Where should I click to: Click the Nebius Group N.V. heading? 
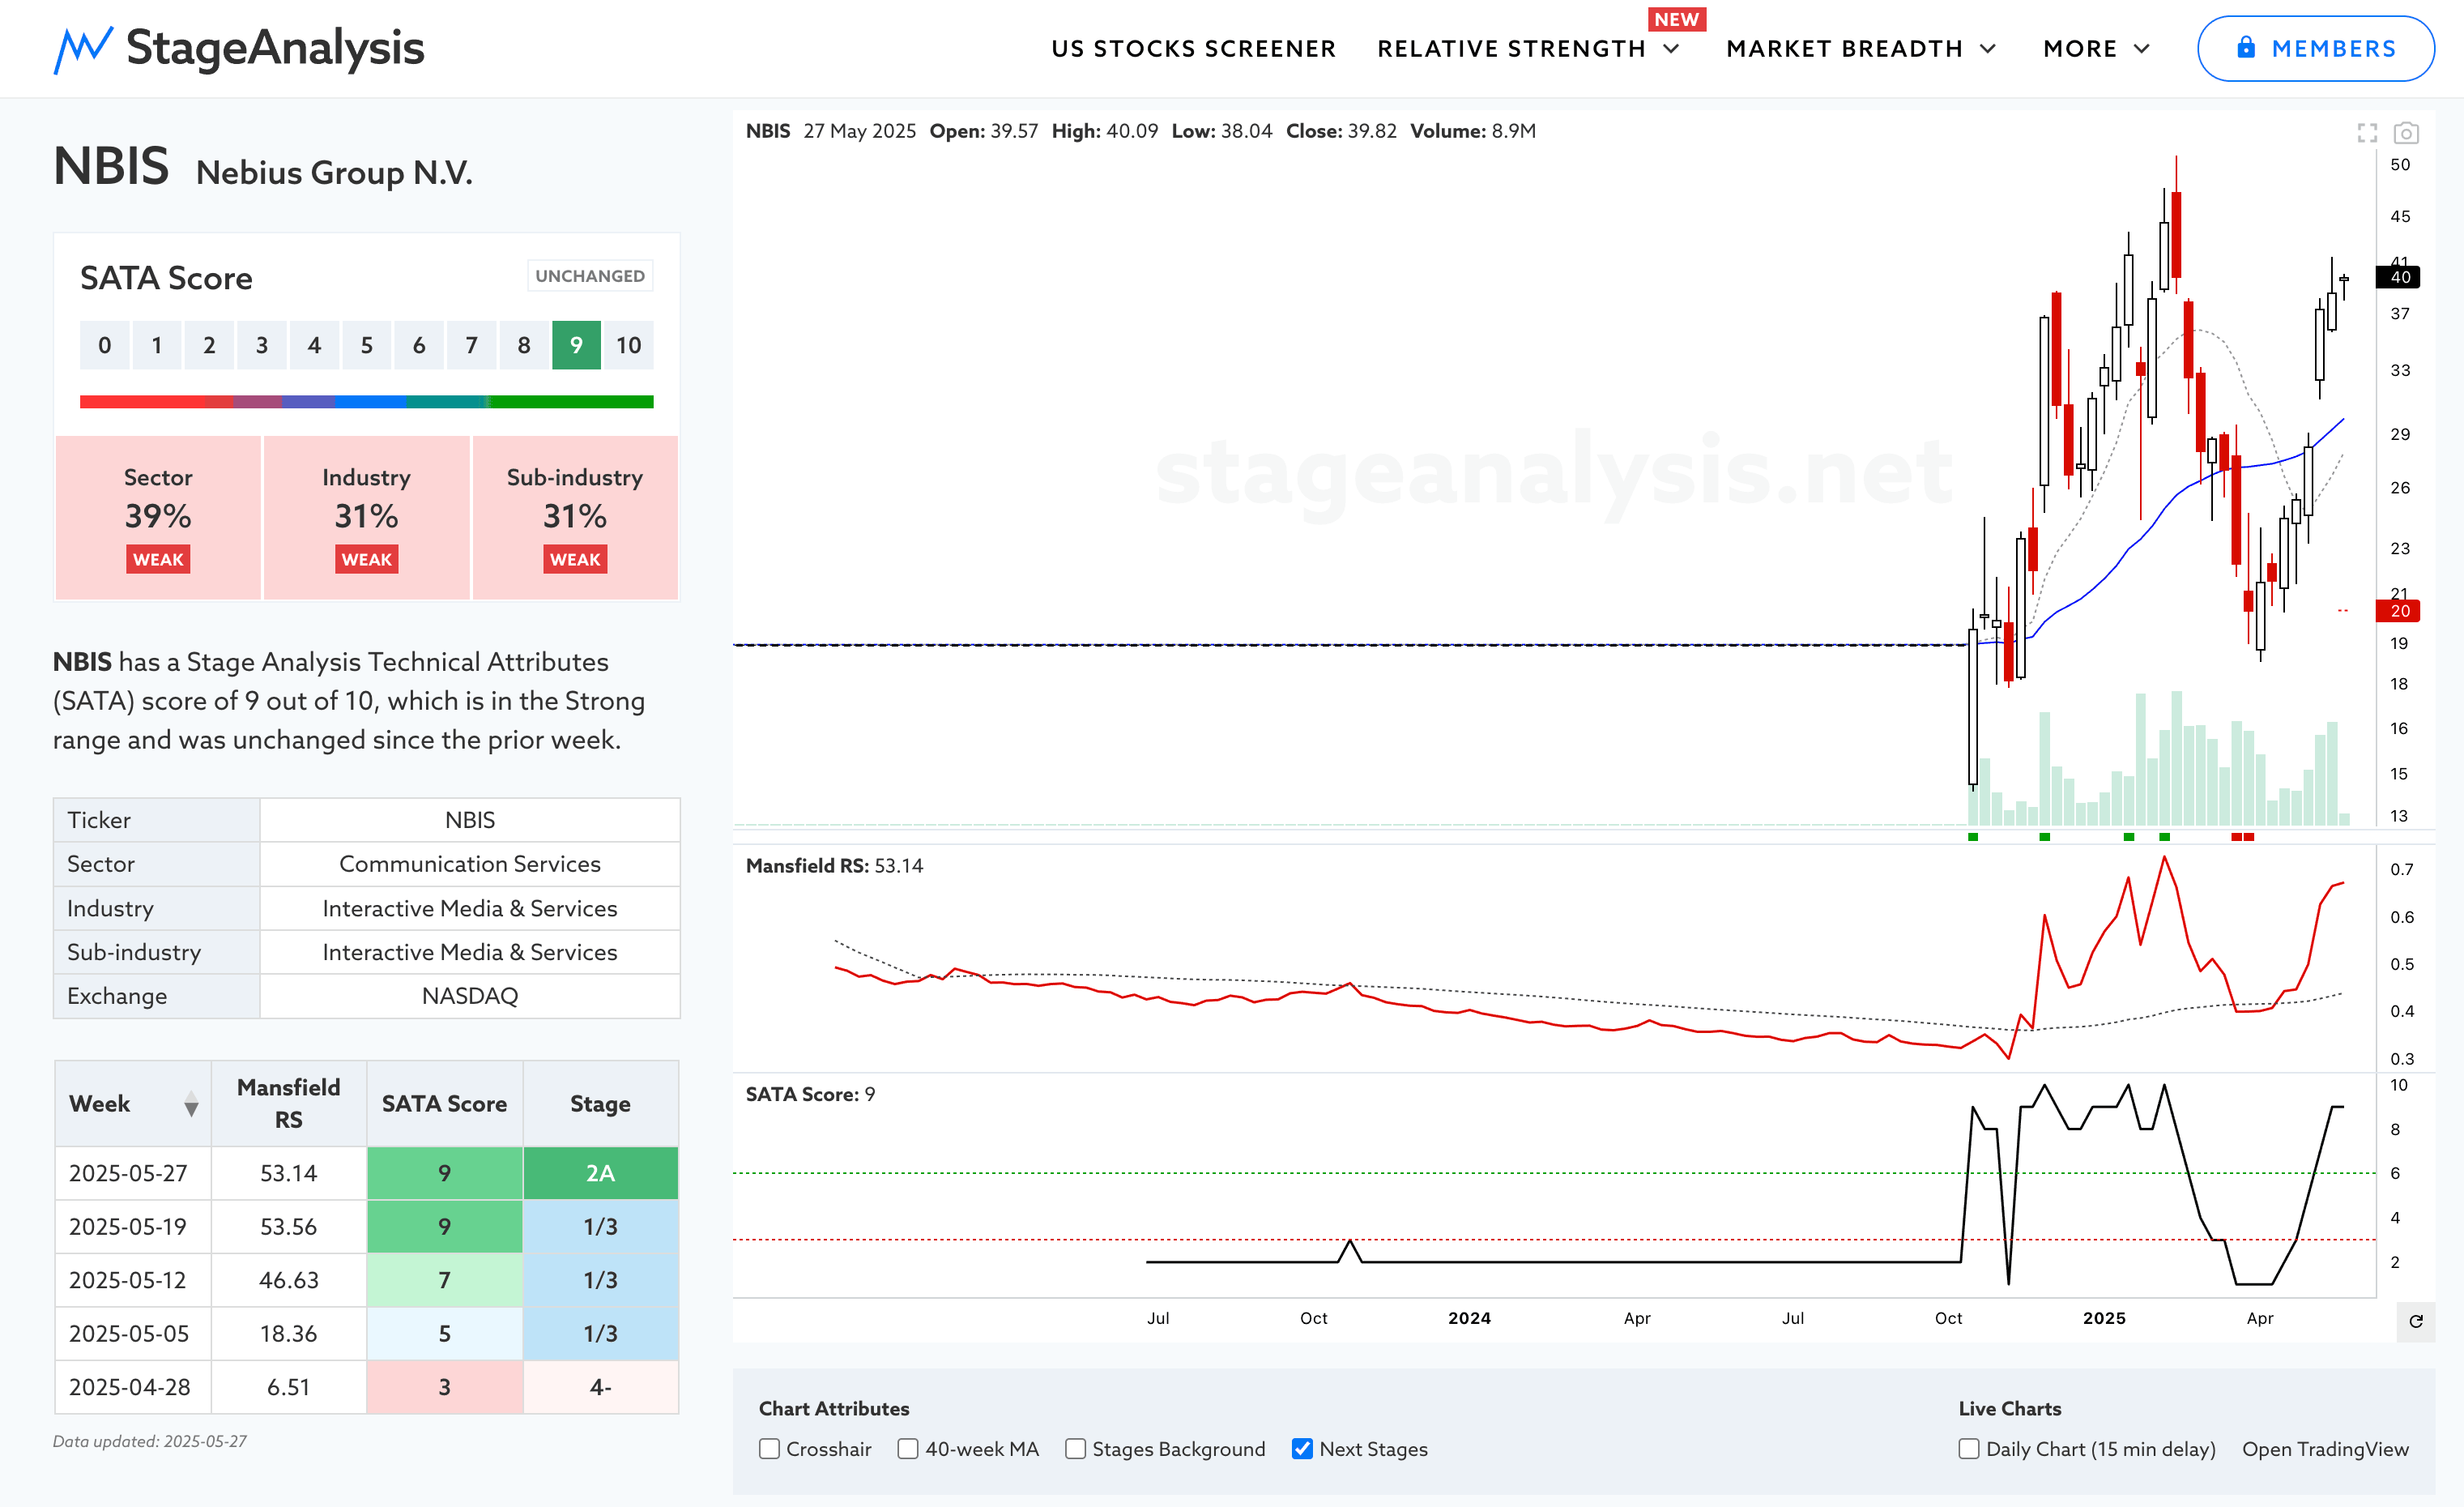click(334, 172)
